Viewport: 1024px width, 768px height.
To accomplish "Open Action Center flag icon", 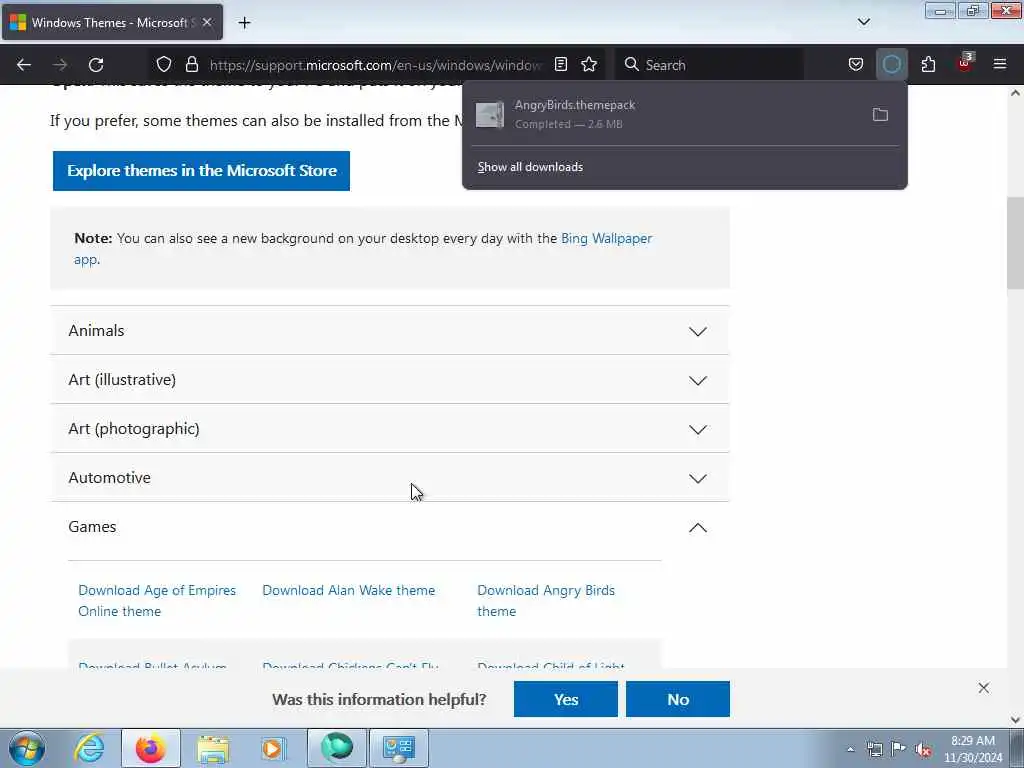I will click(899, 749).
